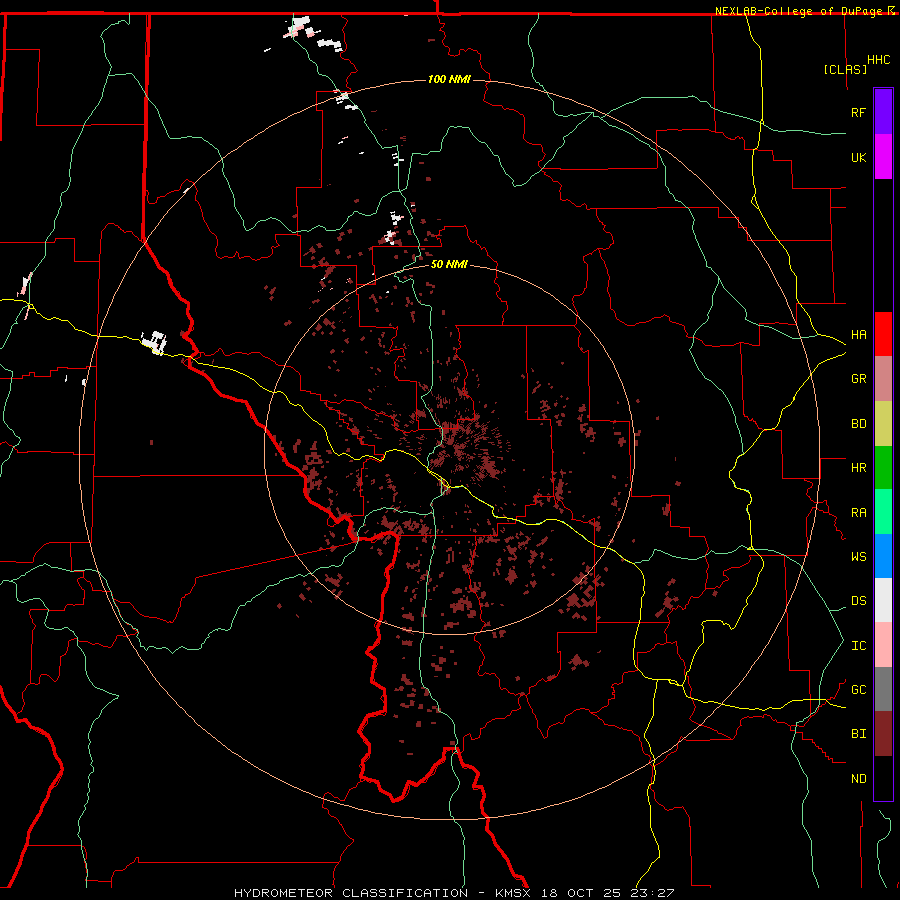
Task: Click the GR legend label
Action: (859, 379)
